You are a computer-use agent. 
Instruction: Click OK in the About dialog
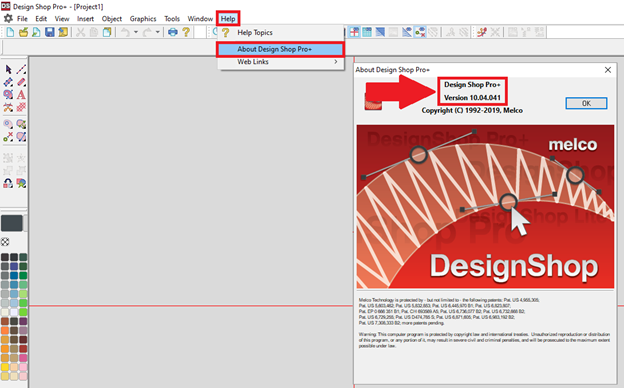coord(586,103)
